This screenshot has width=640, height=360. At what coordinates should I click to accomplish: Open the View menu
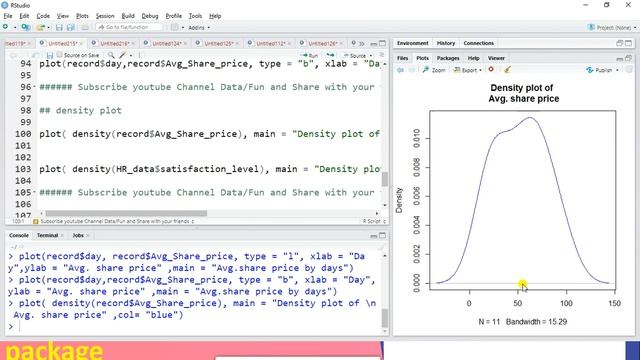pyautogui.click(x=62, y=16)
